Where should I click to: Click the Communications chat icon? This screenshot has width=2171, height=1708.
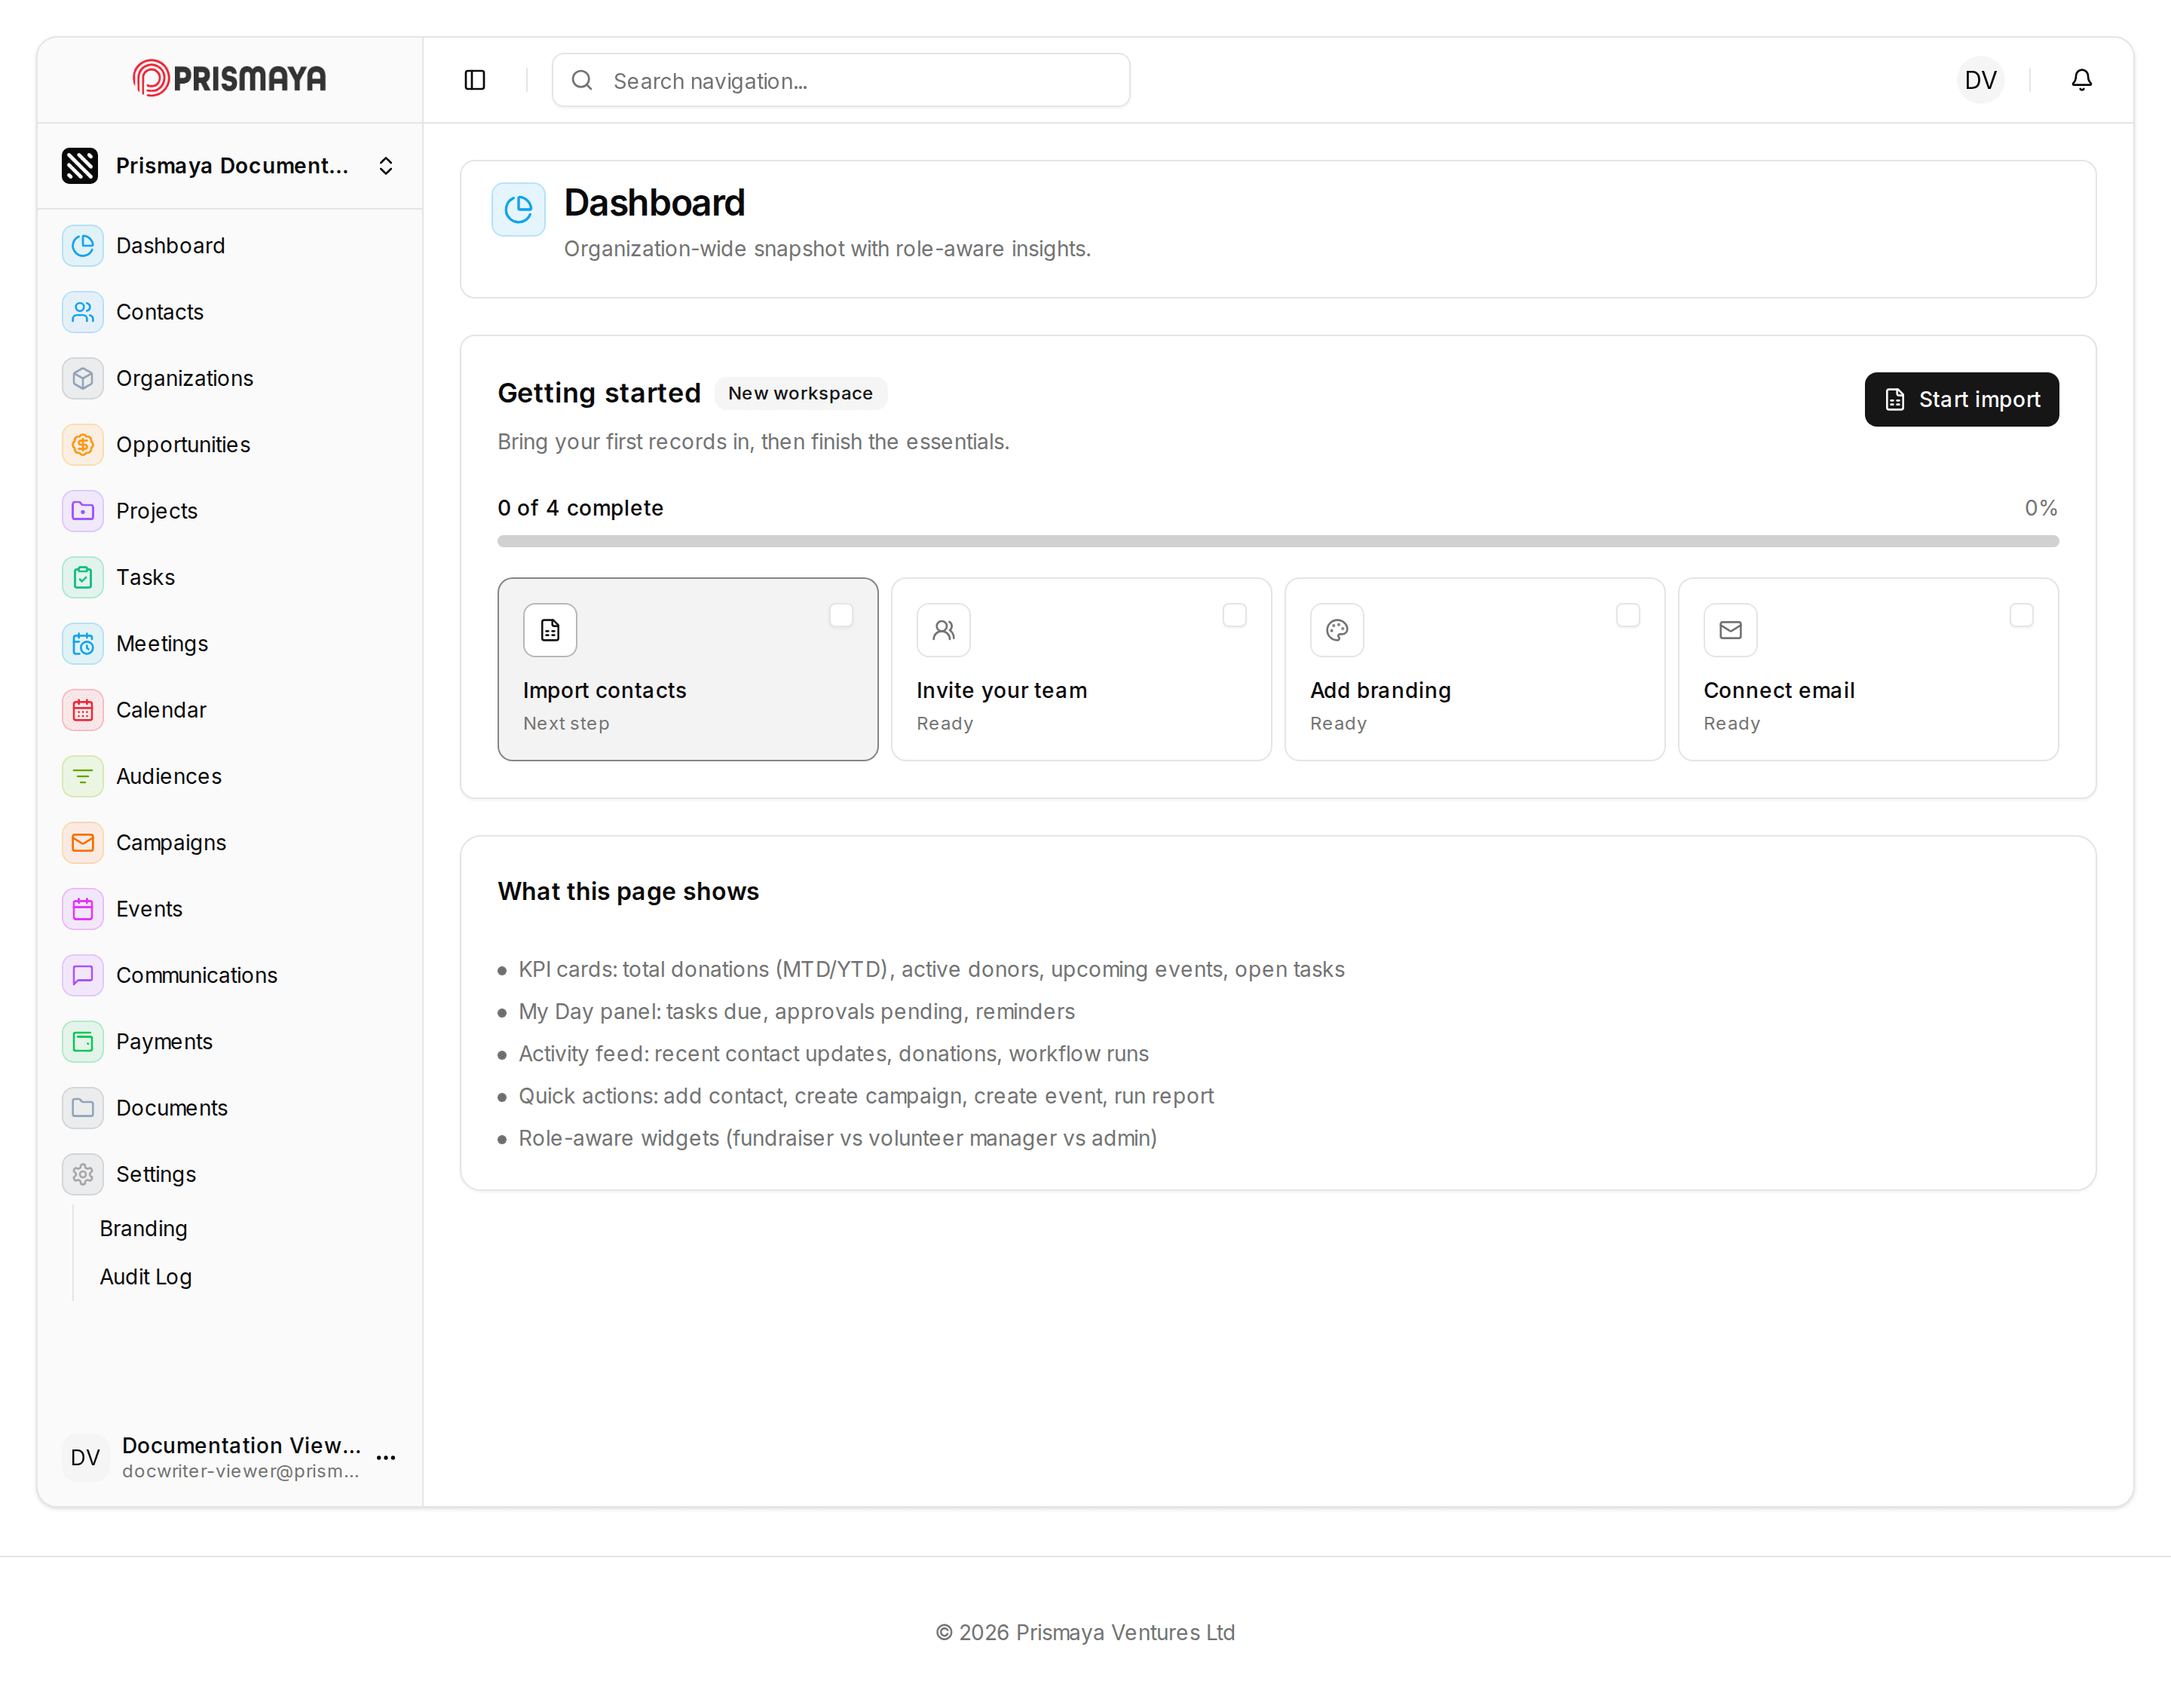[83, 975]
